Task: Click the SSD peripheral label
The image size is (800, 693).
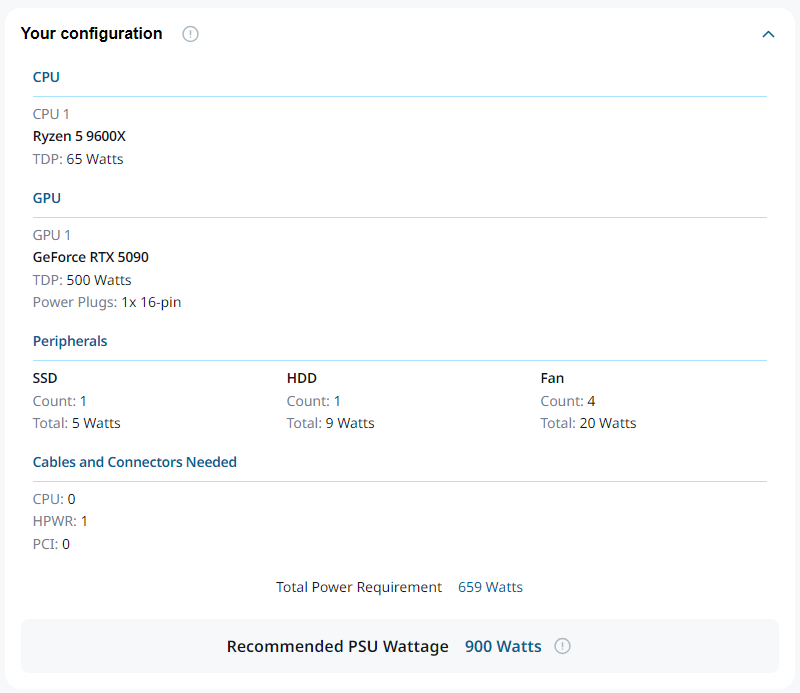Action: tap(45, 378)
